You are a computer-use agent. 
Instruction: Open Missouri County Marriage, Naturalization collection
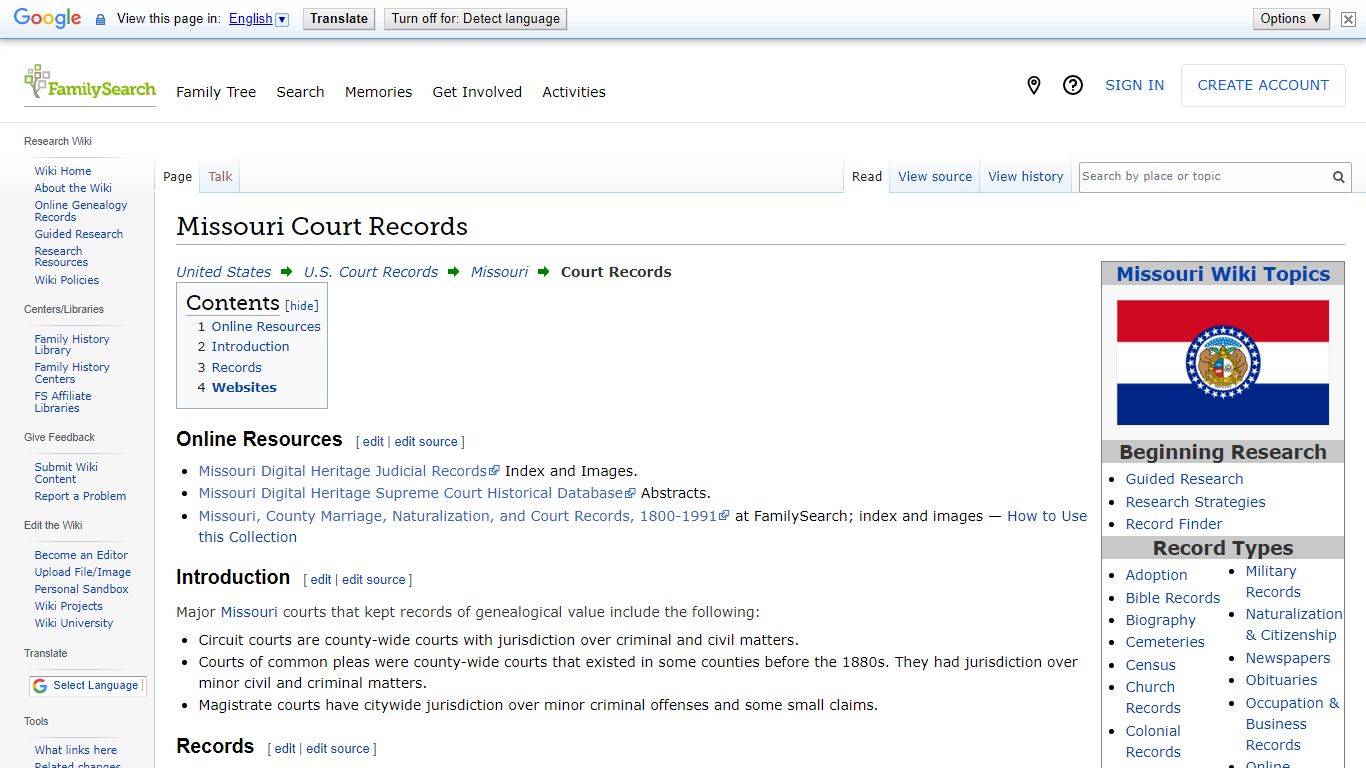[464, 517]
